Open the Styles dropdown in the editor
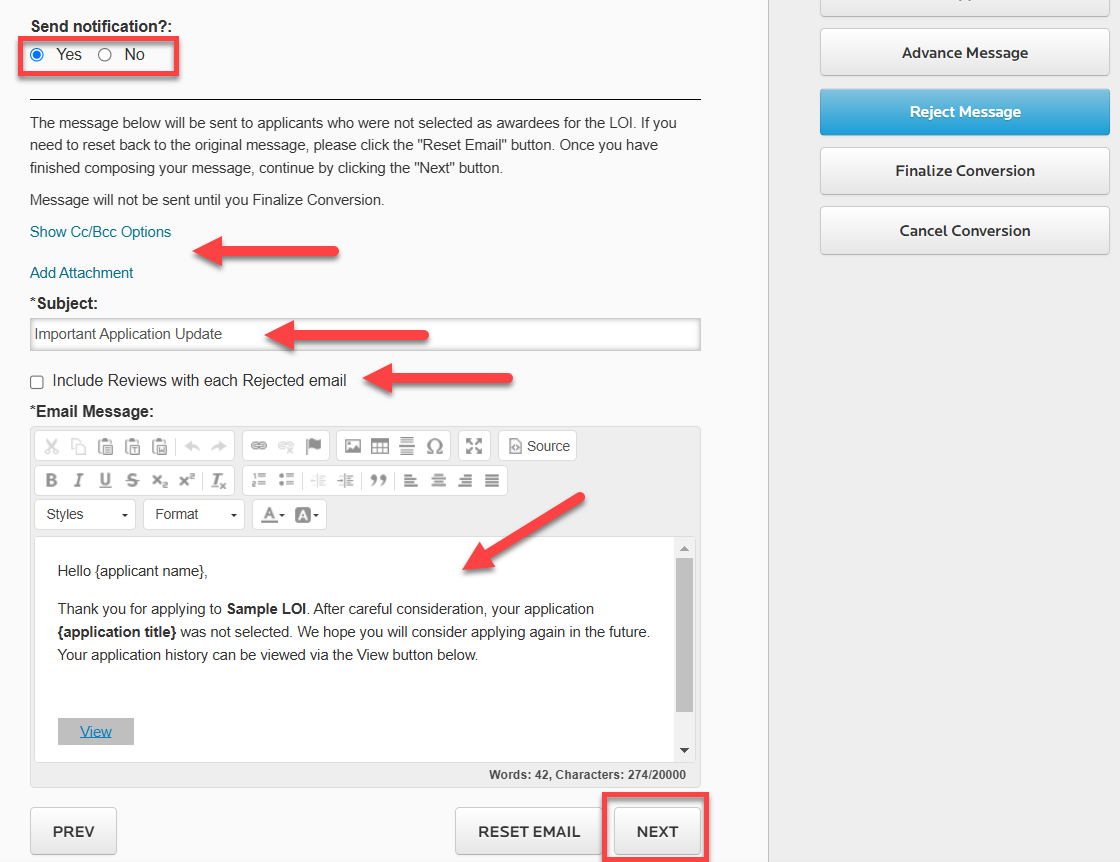The width and height of the screenshot is (1120, 862). pos(84,514)
